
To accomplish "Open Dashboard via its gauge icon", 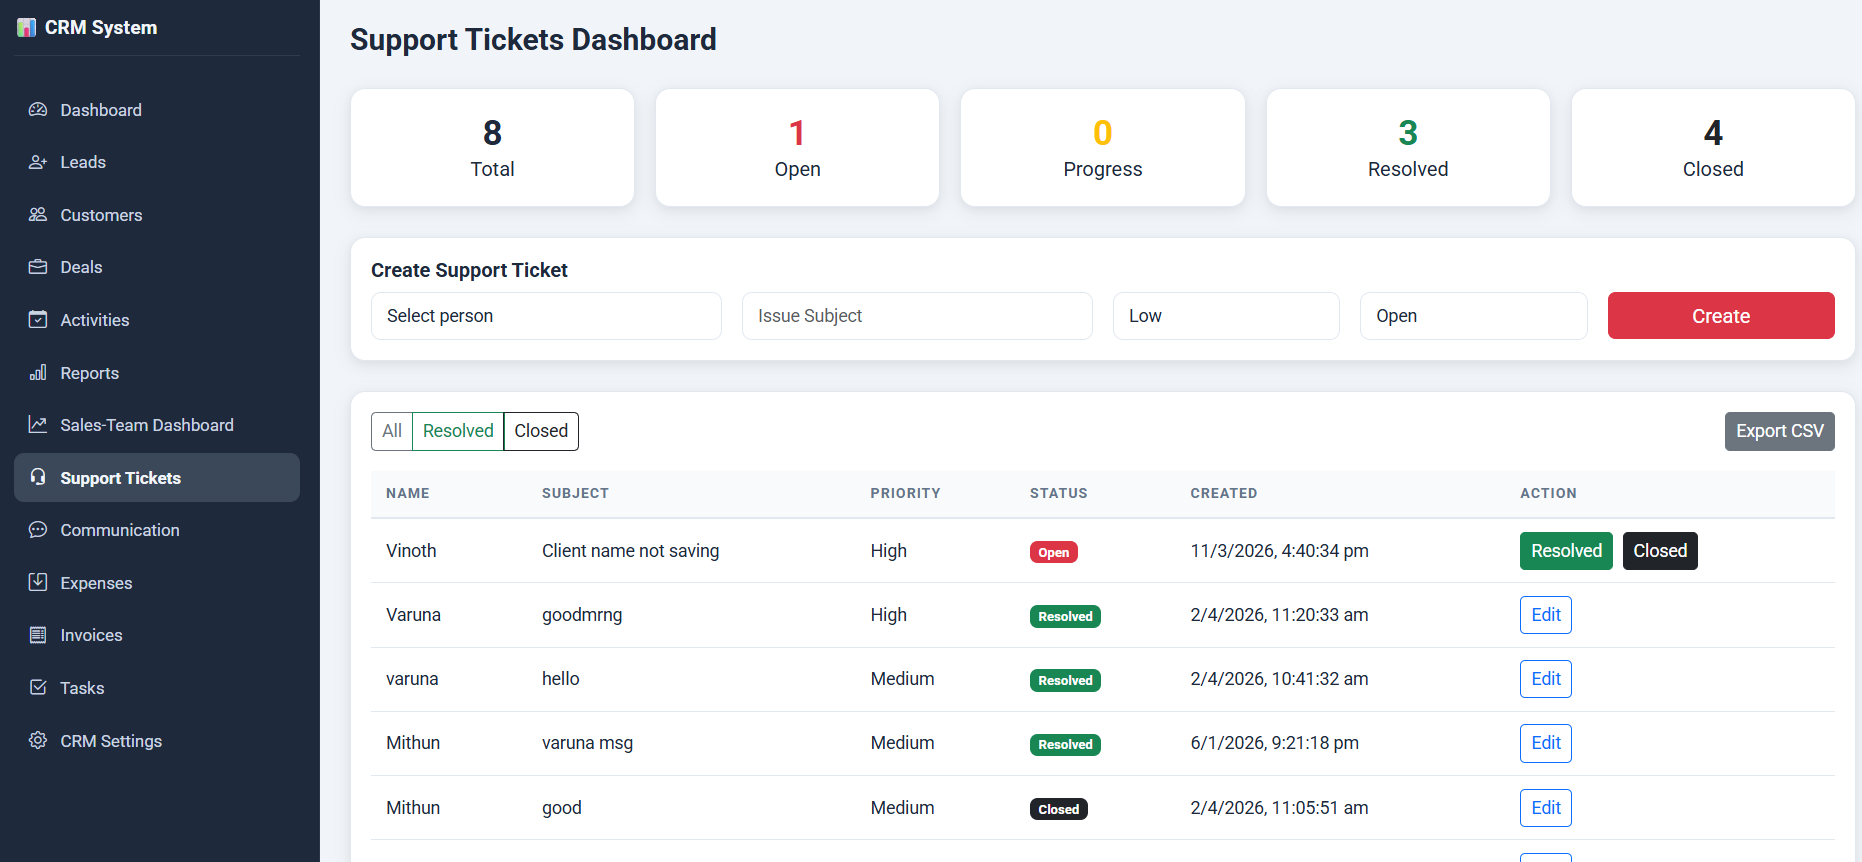I will point(38,110).
